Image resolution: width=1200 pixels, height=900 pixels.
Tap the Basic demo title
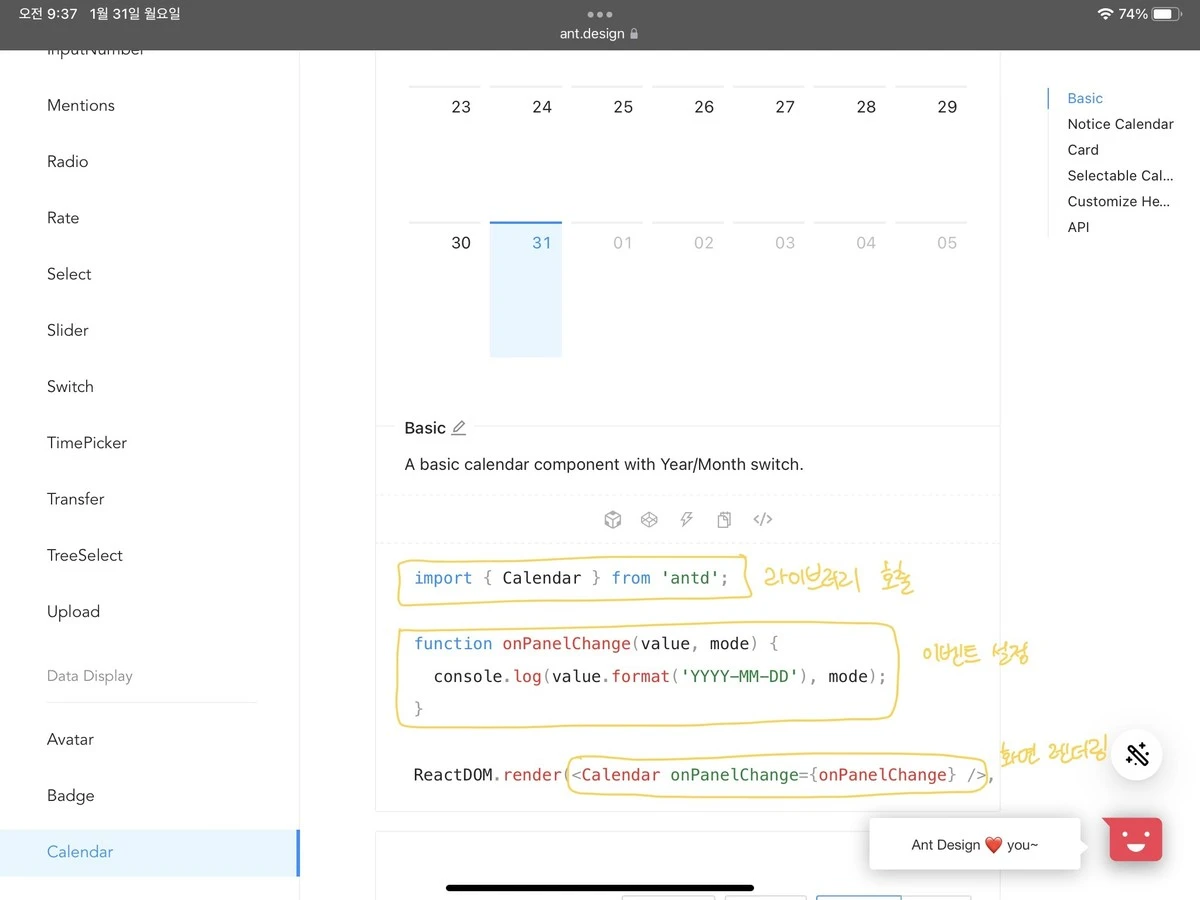pyautogui.click(x=425, y=428)
